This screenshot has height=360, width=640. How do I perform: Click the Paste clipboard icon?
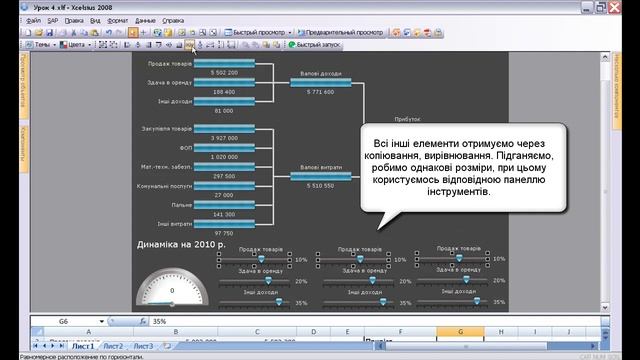(x=95, y=33)
